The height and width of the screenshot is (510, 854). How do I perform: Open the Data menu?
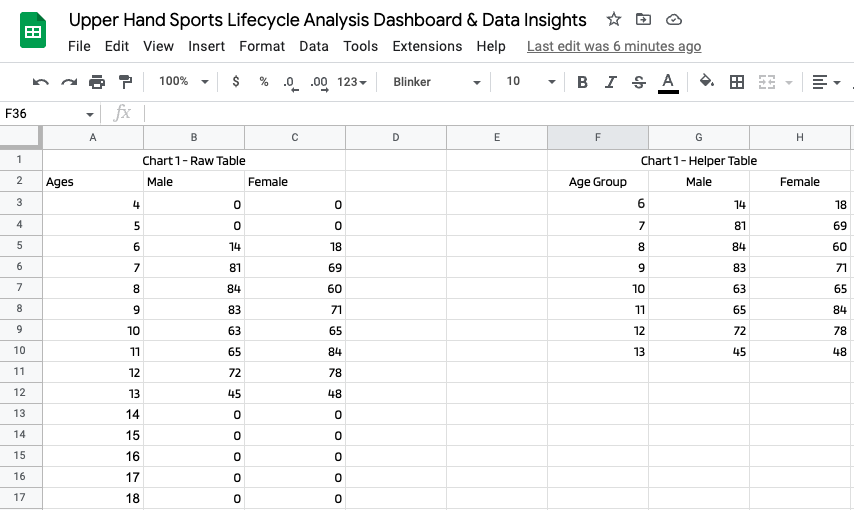tap(314, 46)
